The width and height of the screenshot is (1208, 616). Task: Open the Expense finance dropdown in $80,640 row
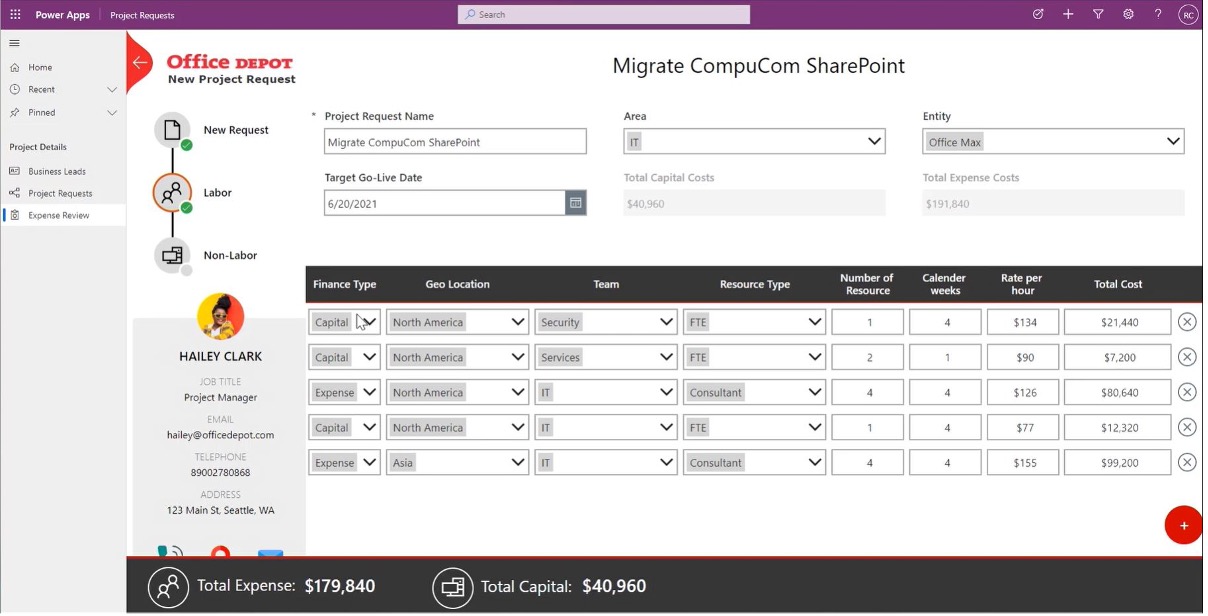coord(344,392)
